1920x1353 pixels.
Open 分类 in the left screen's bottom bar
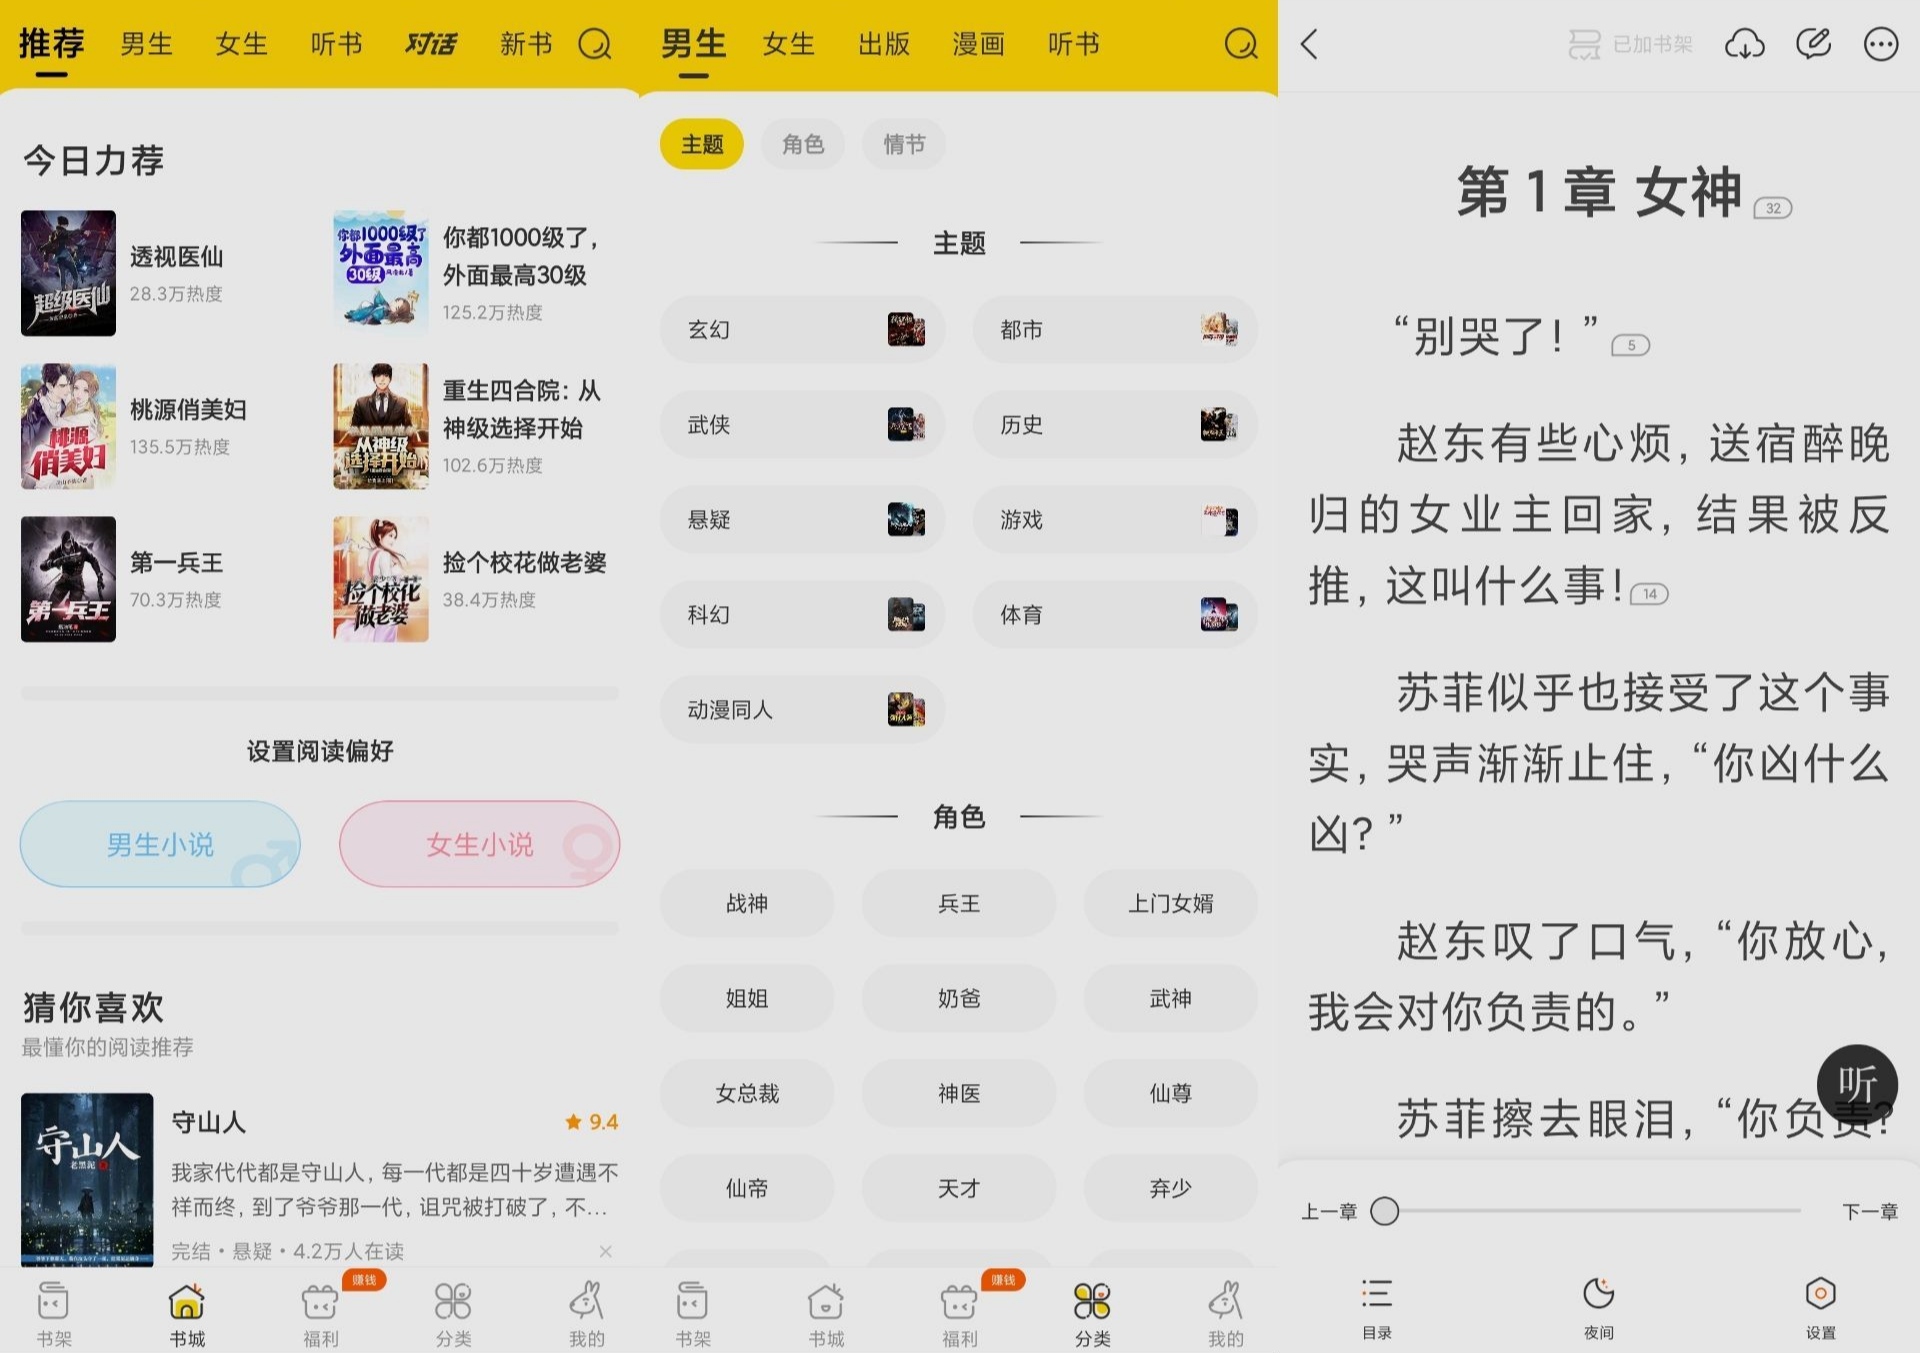tap(453, 1313)
